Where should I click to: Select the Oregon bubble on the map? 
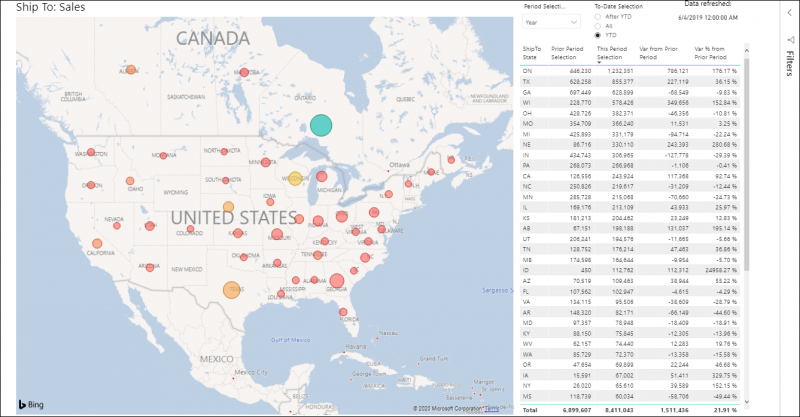91,185
